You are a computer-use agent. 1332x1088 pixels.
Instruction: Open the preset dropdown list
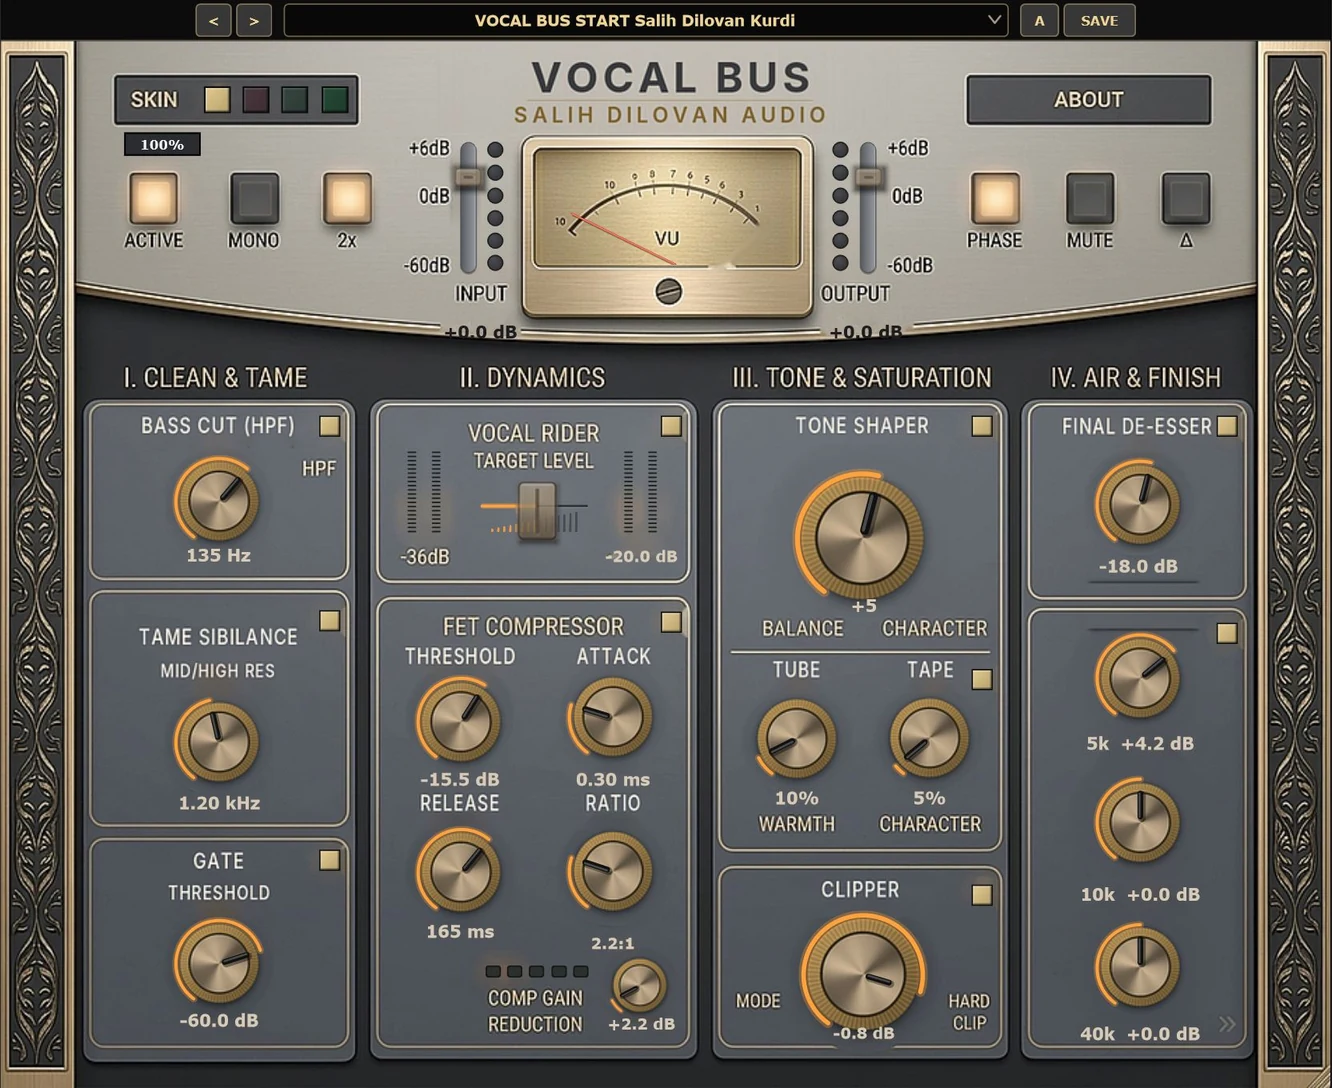(645, 20)
